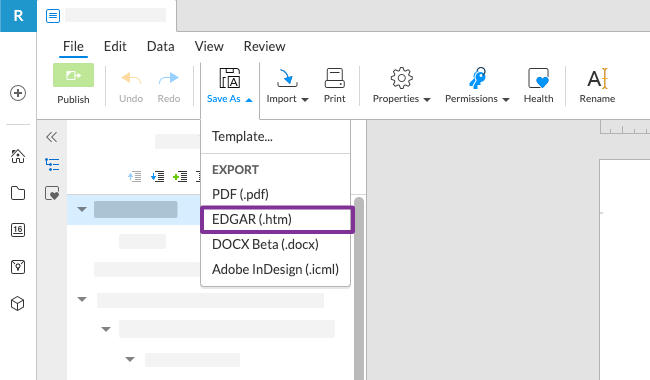Open the Data menu tab

161,46
